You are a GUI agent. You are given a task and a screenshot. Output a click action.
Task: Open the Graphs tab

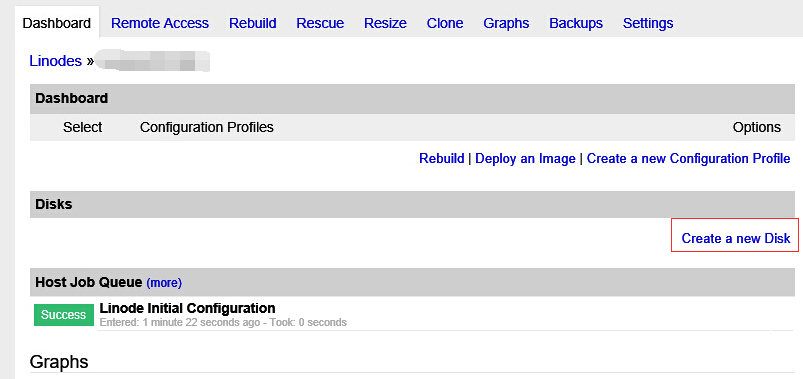pyautogui.click(x=506, y=24)
